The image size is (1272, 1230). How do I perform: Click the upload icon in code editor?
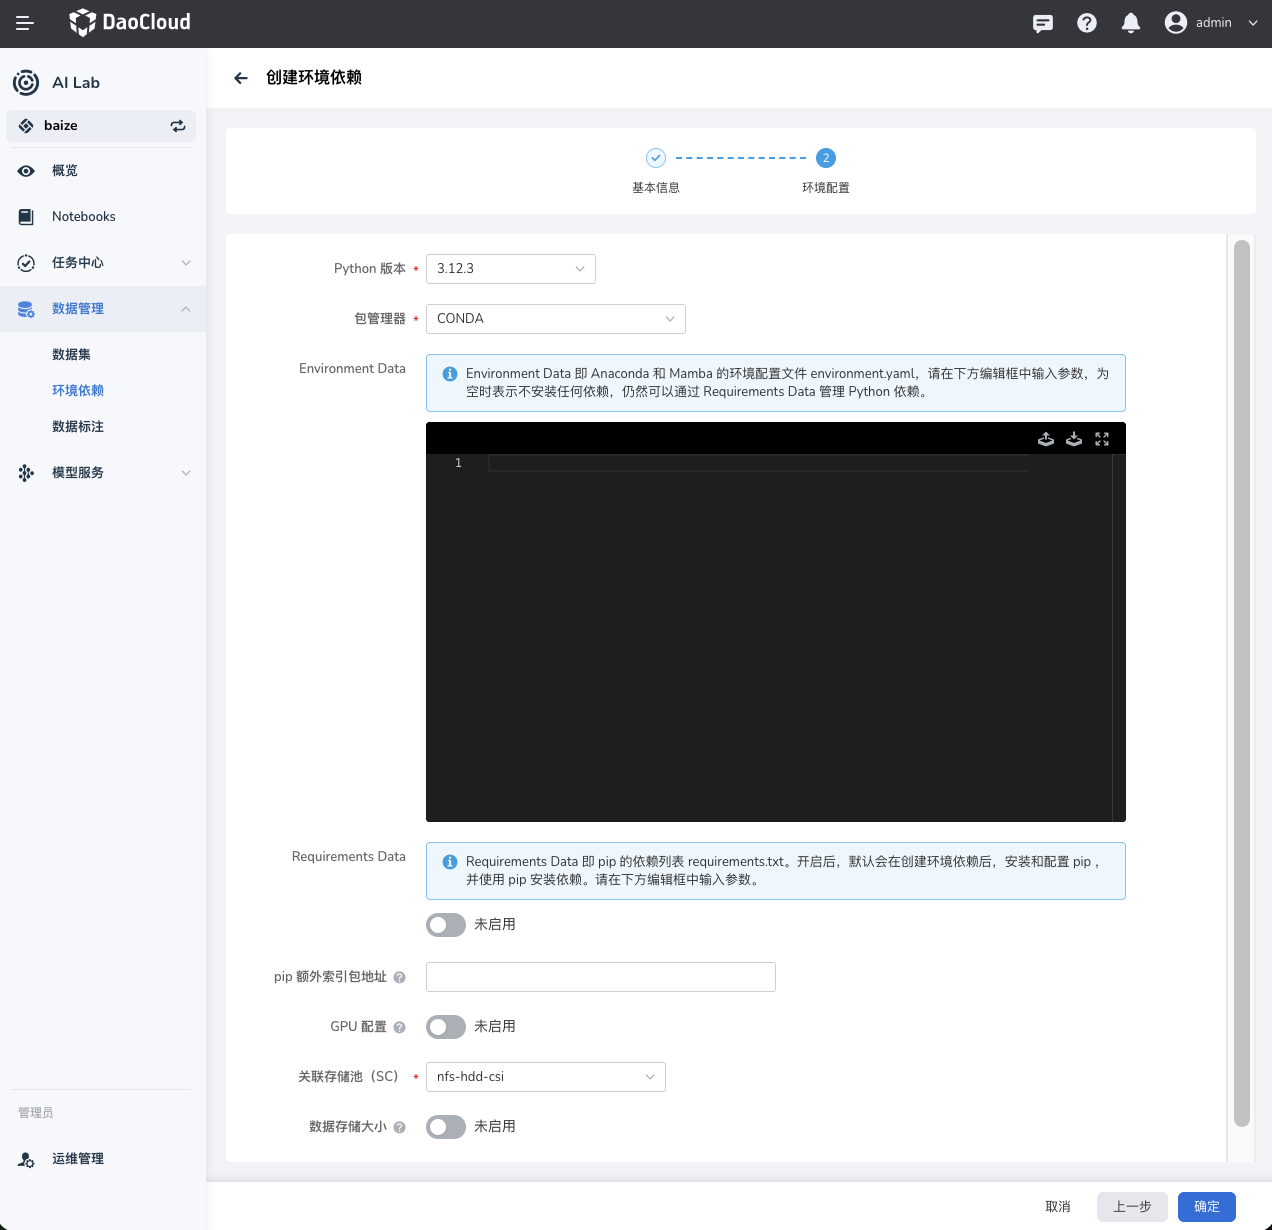tap(1046, 439)
